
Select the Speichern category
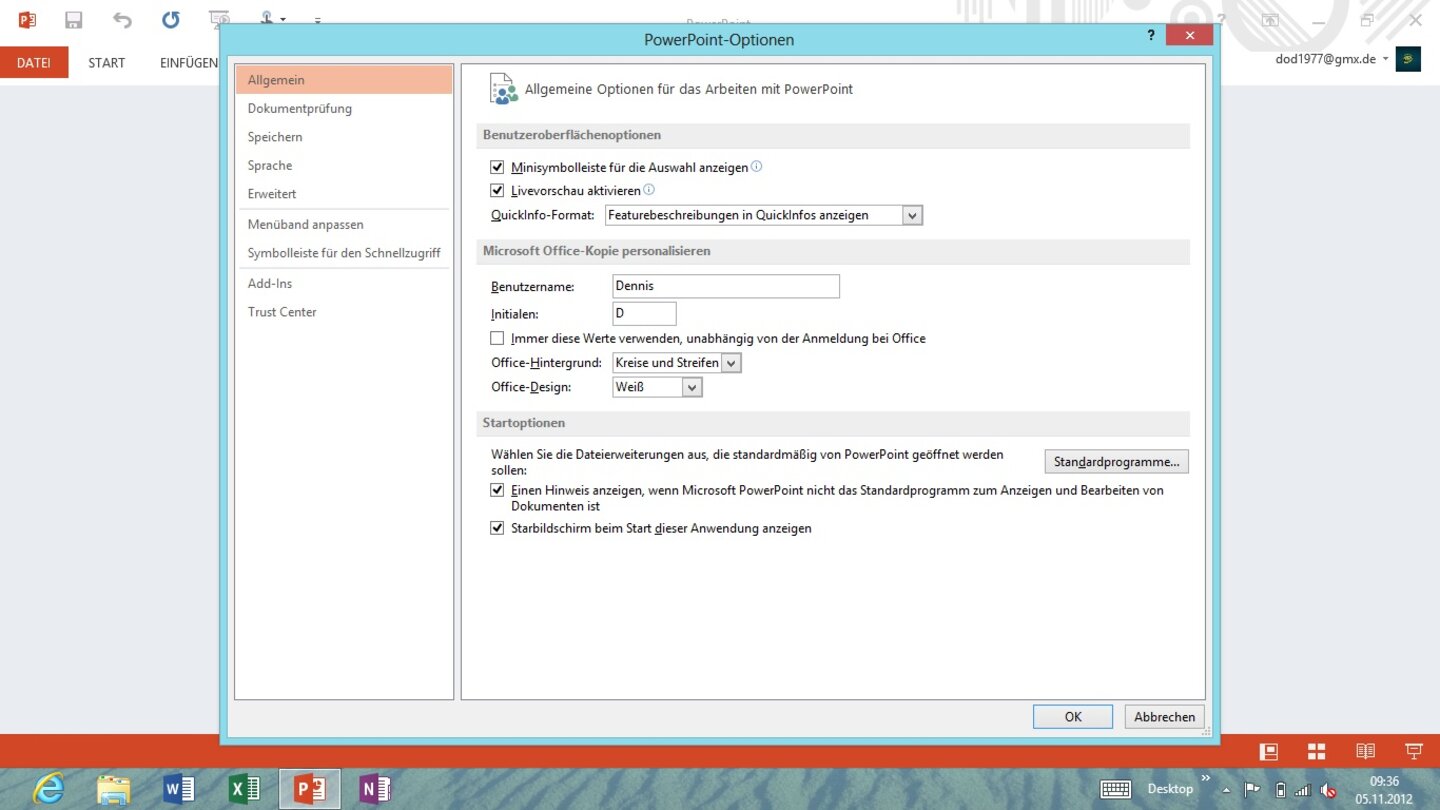344,137
